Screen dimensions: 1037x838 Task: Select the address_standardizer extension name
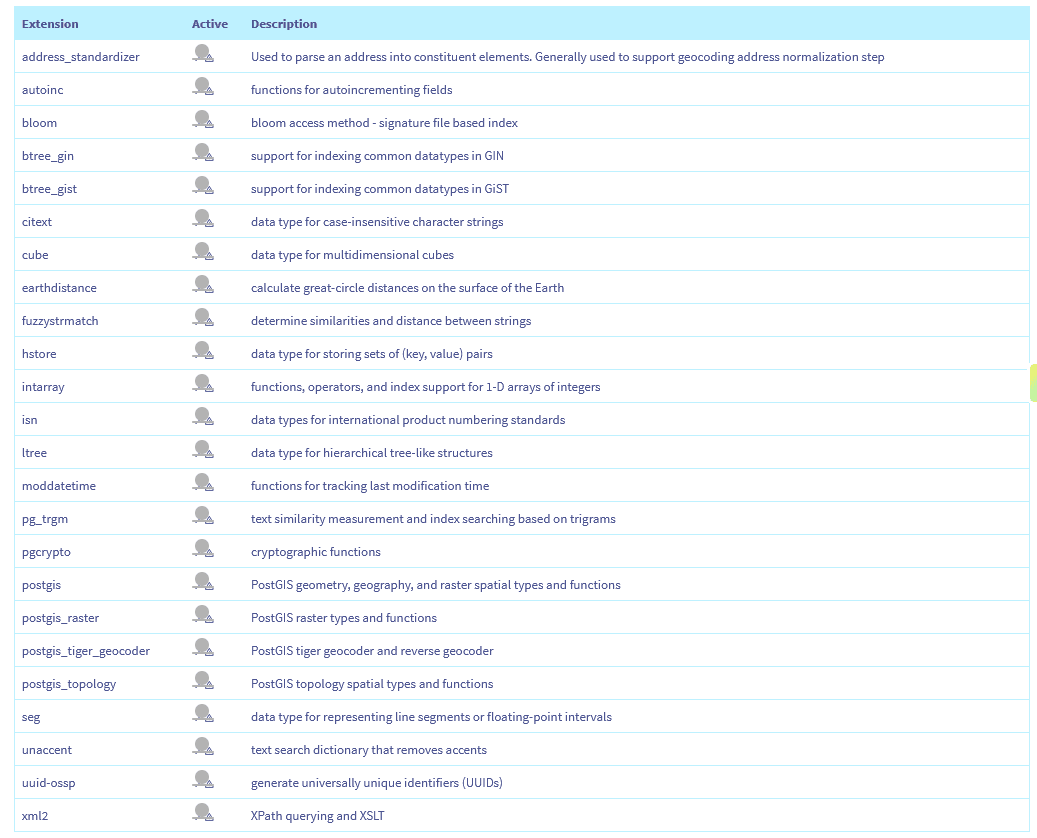coord(81,57)
